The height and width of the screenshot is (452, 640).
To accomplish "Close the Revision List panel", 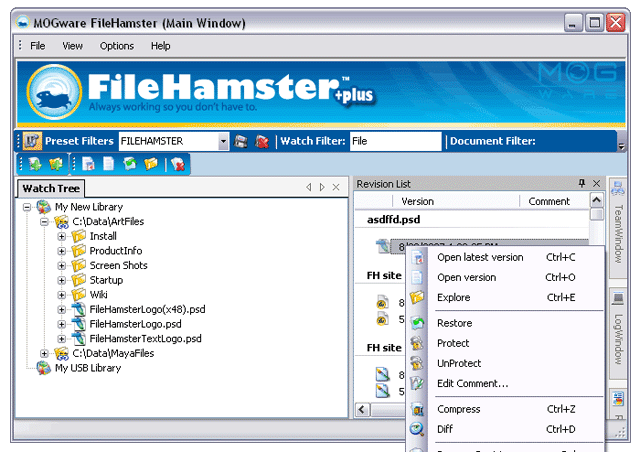I will point(596,183).
